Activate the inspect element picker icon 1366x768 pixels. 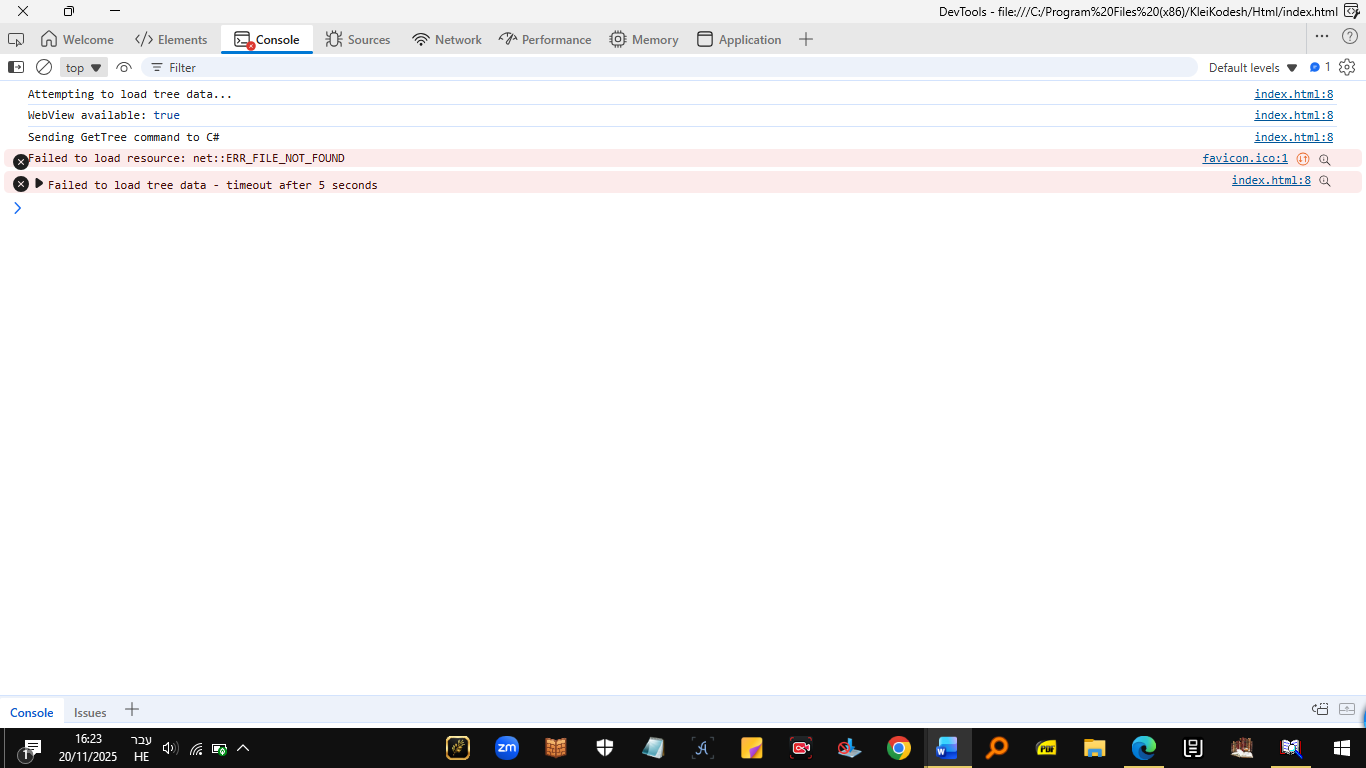(x=16, y=39)
